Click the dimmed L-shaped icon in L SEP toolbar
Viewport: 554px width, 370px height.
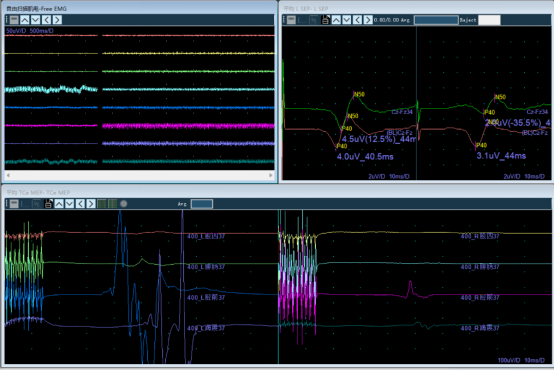pyautogui.click(x=302, y=20)
